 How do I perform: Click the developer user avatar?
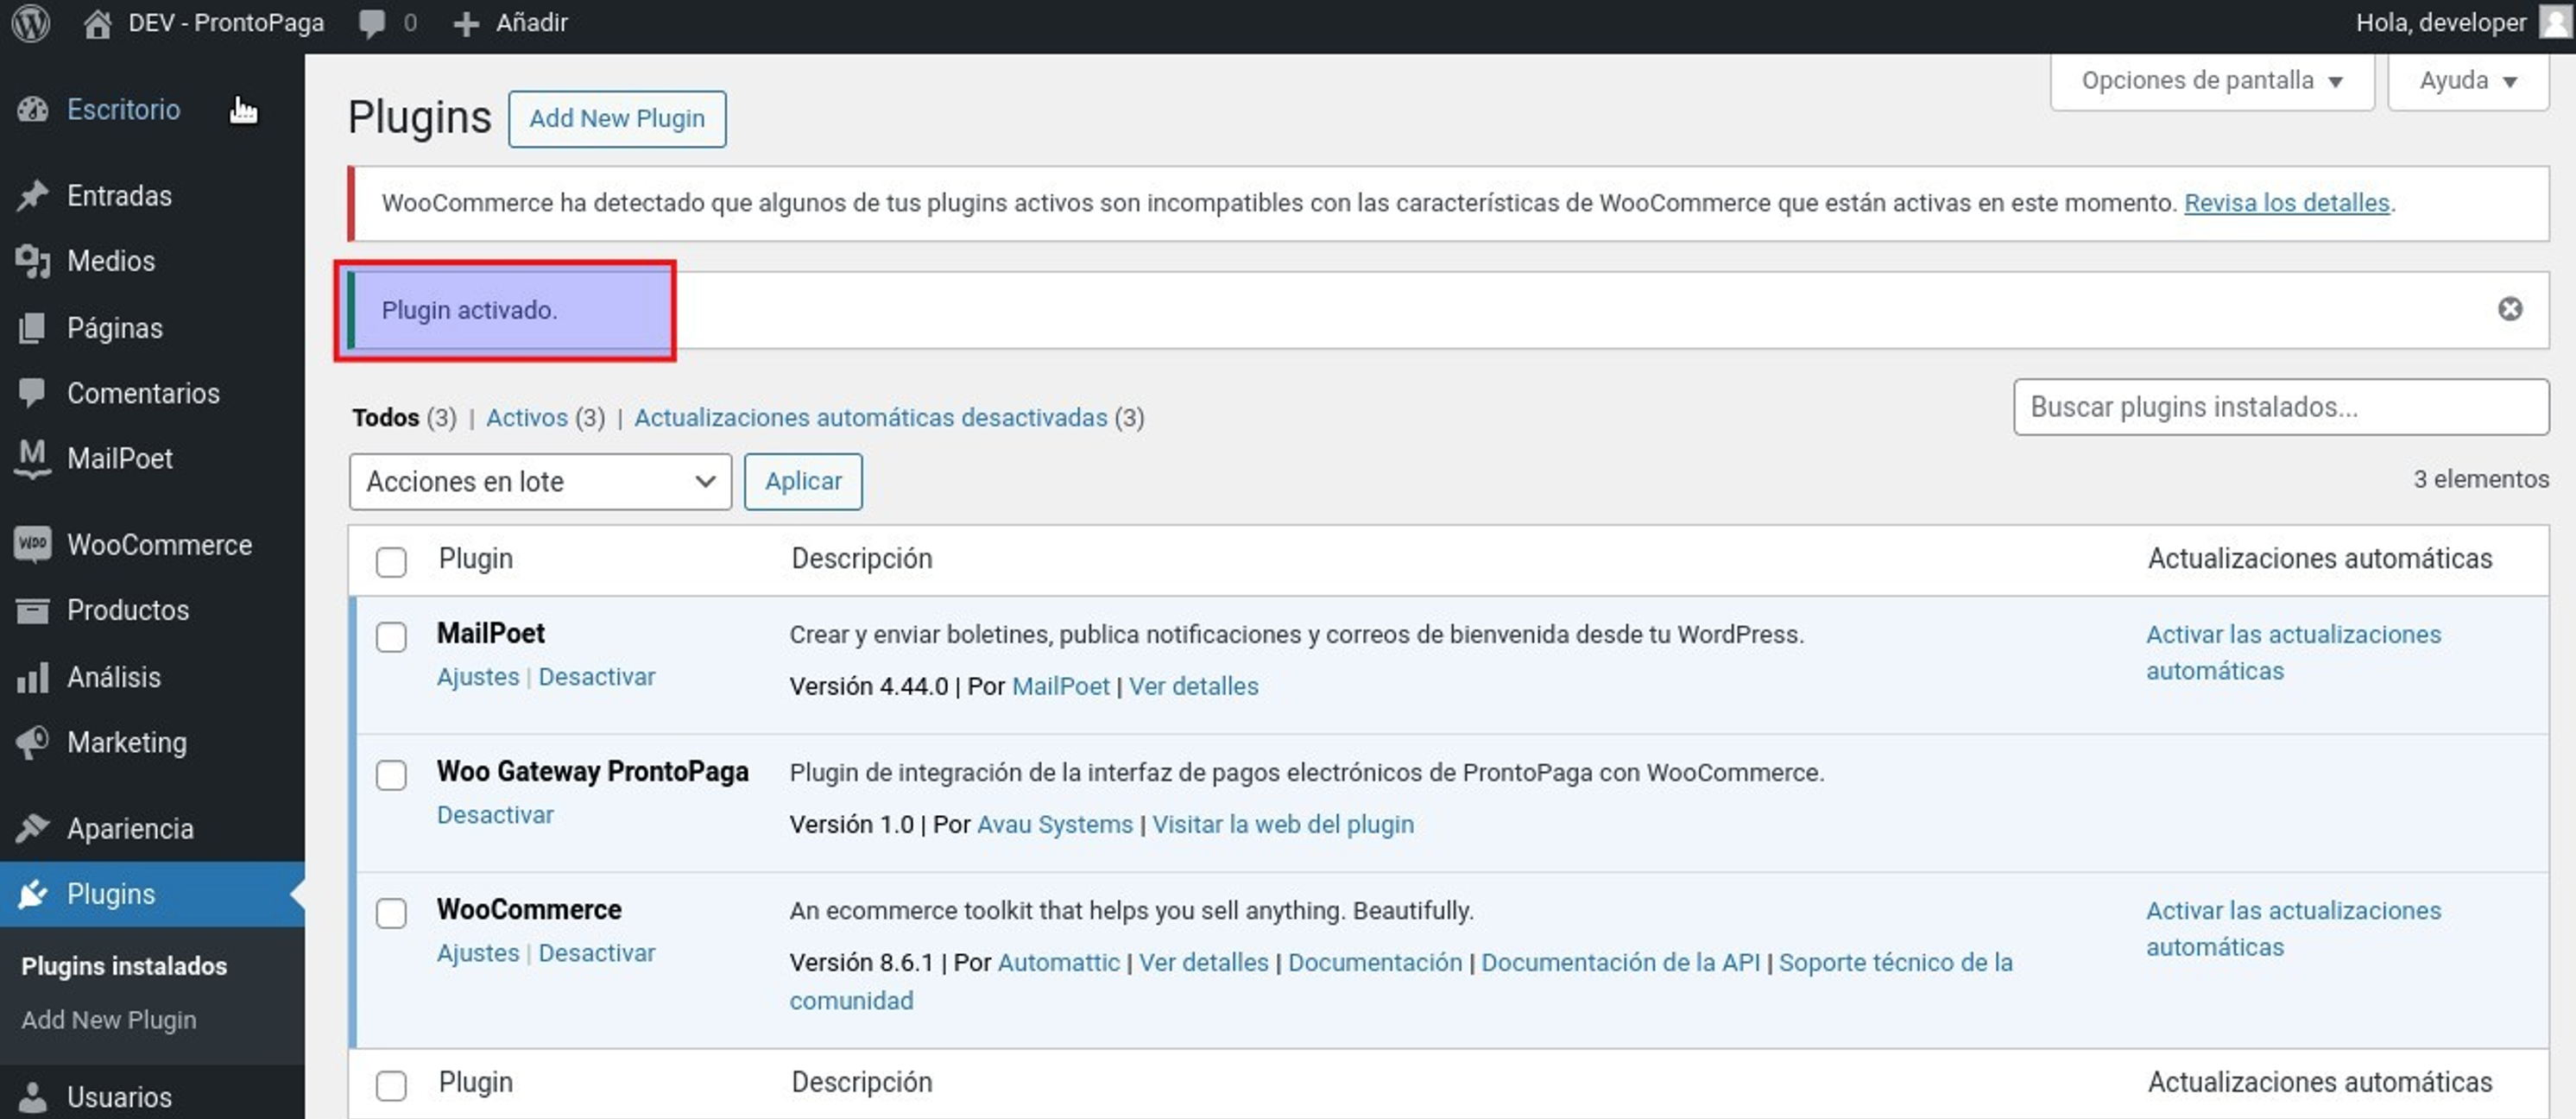(x=2554, y=22)
